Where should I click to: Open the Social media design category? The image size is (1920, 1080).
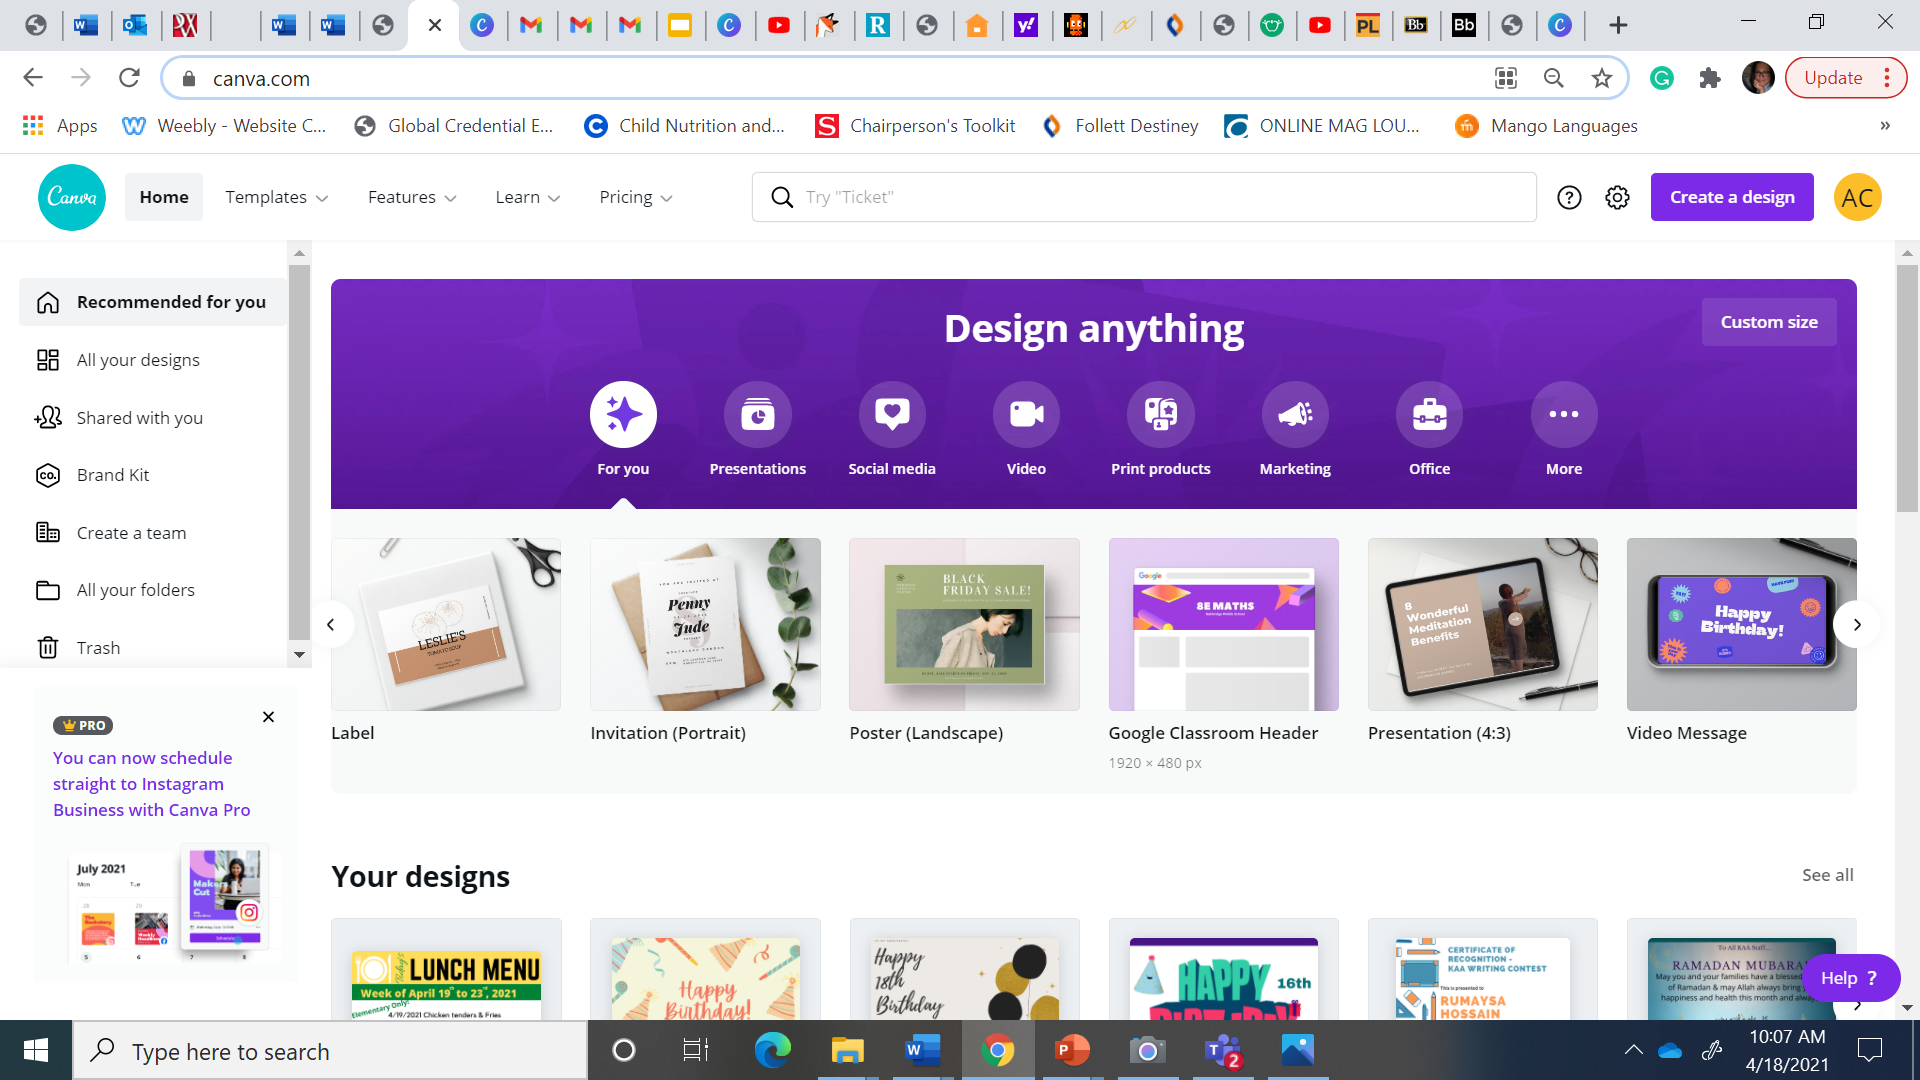click(x=891, y=413)
